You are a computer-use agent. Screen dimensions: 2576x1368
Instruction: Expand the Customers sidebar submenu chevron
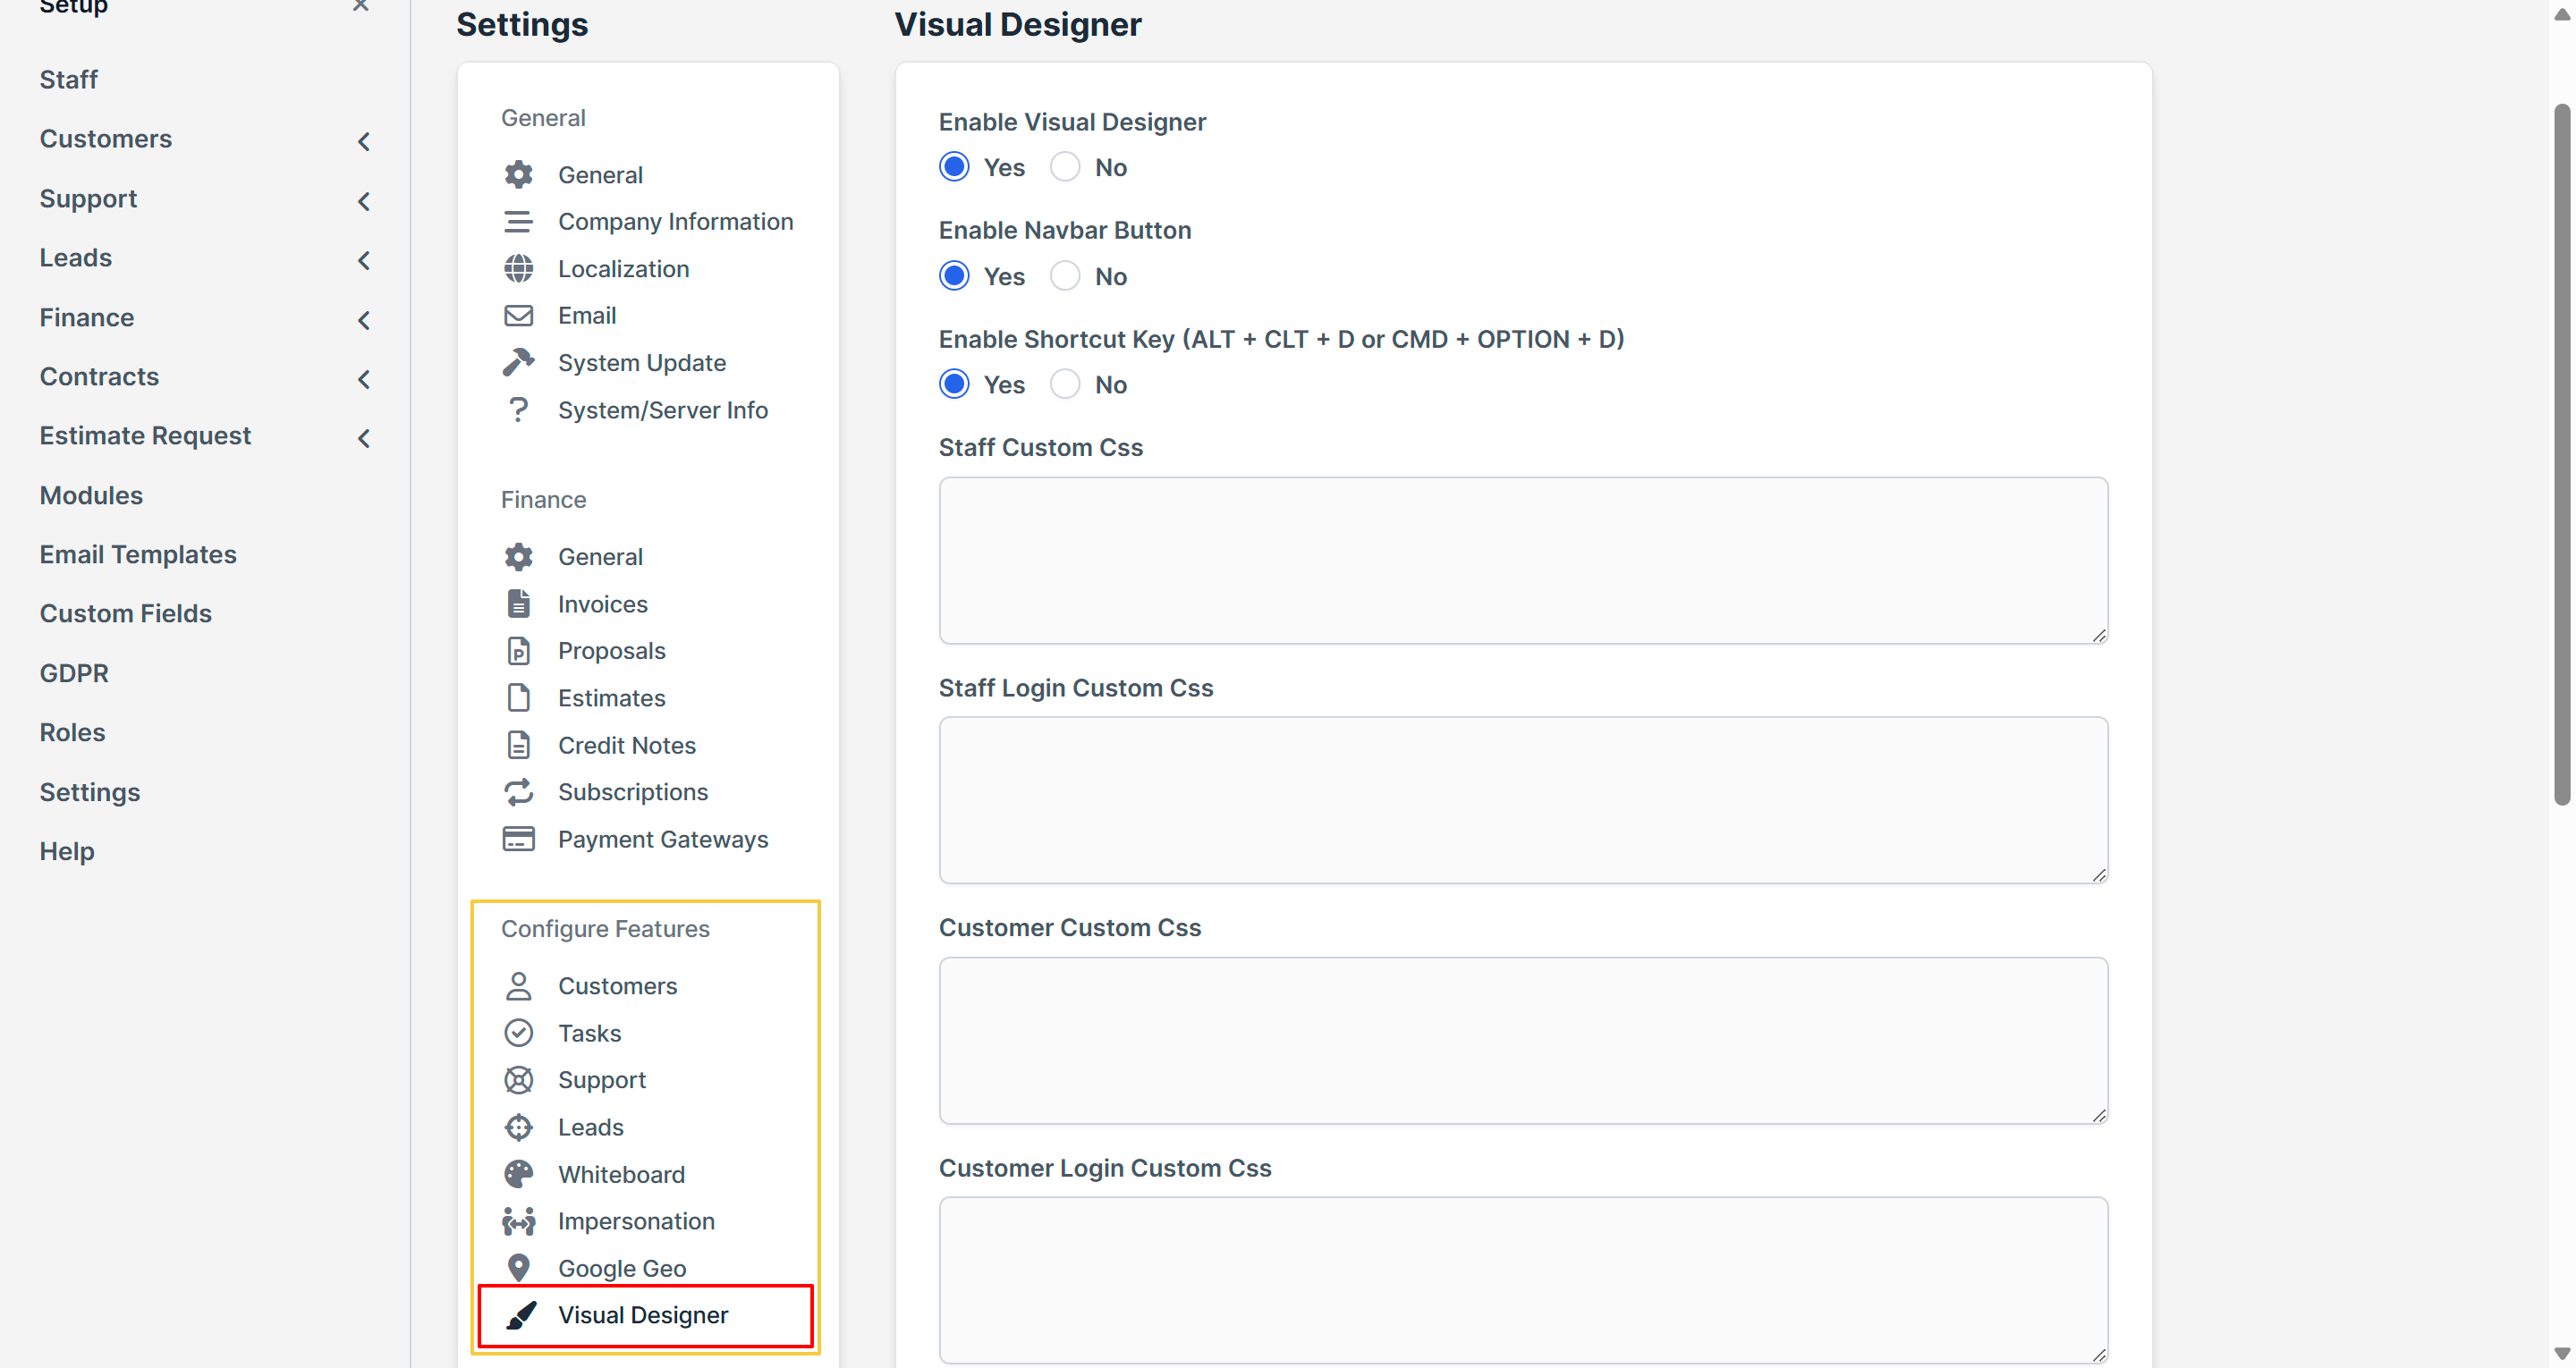pos(364,141)
